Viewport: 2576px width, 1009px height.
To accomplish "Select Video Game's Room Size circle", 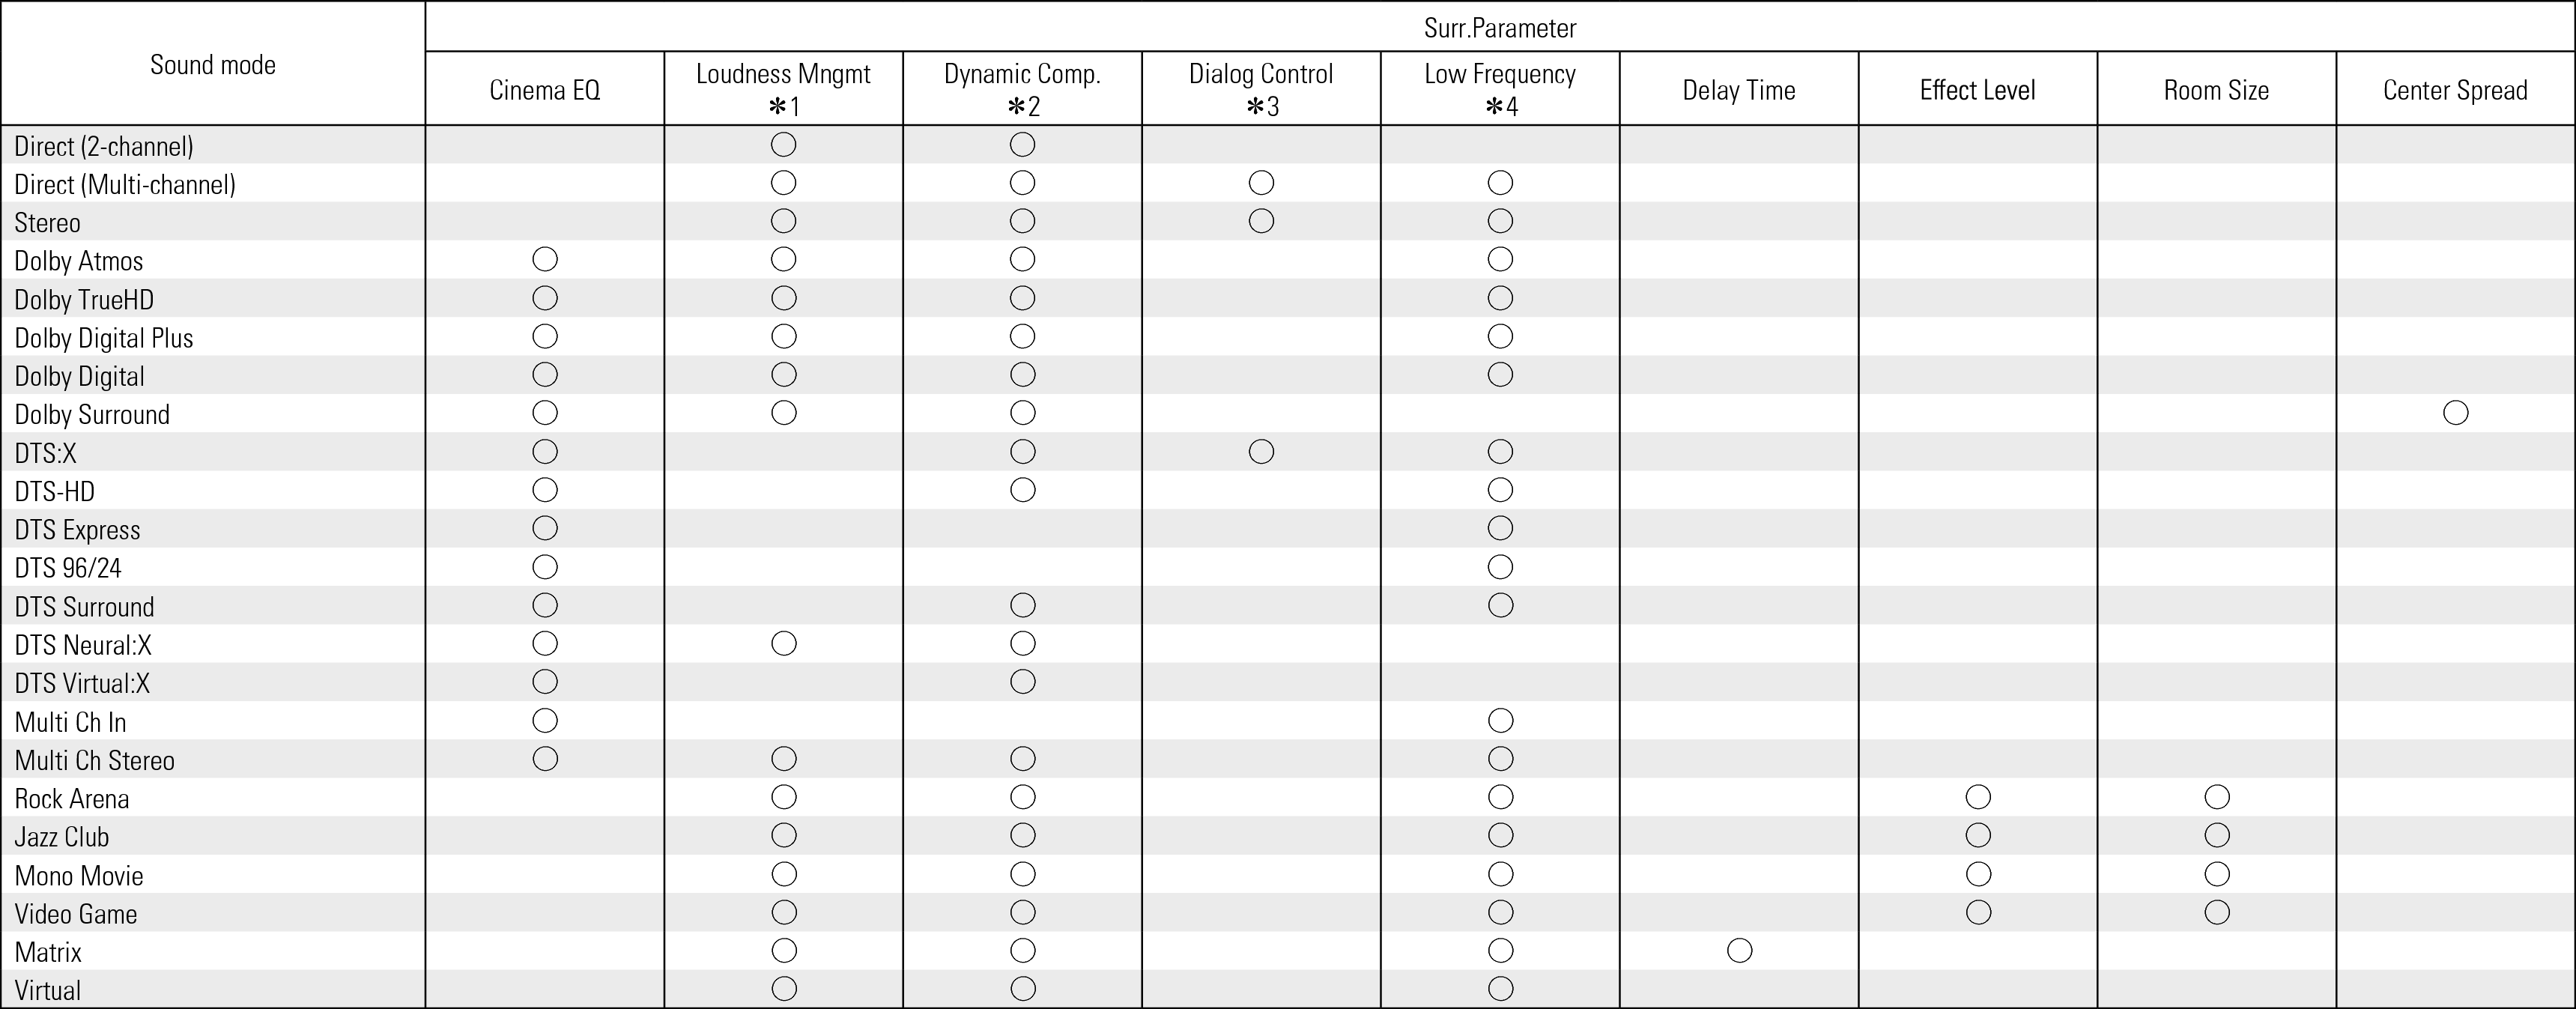I will [x=2217, y=912].
